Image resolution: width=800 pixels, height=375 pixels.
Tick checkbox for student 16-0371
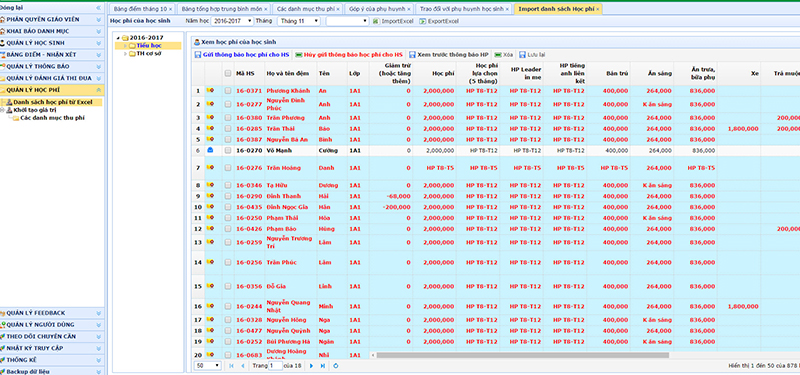point(228,91)
